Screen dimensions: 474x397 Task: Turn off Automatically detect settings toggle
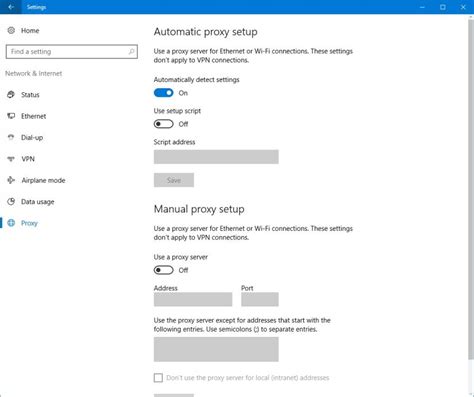pyautogui.click(x=164, y=93)
